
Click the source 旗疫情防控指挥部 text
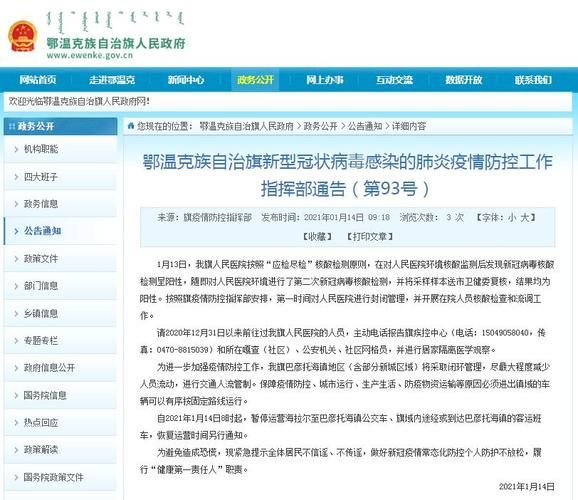tap(217, 218)
